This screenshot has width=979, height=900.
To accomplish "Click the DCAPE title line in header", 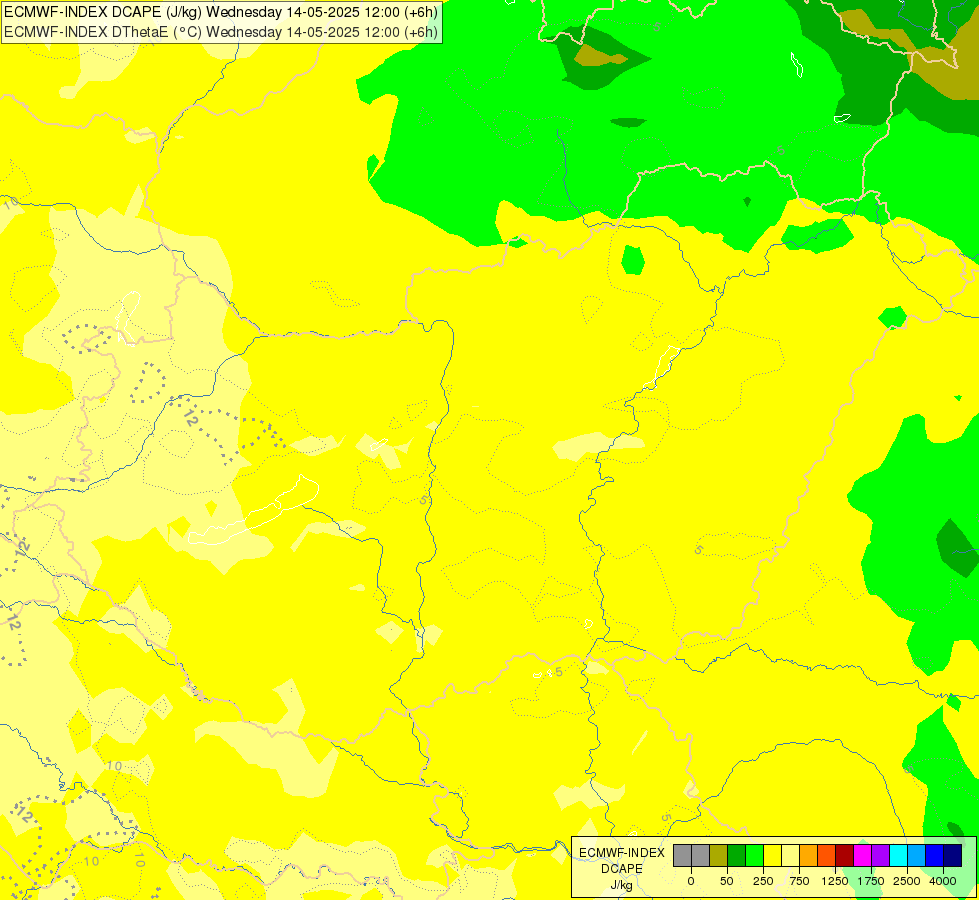I will pyautogui.click(x=221, y=11).
